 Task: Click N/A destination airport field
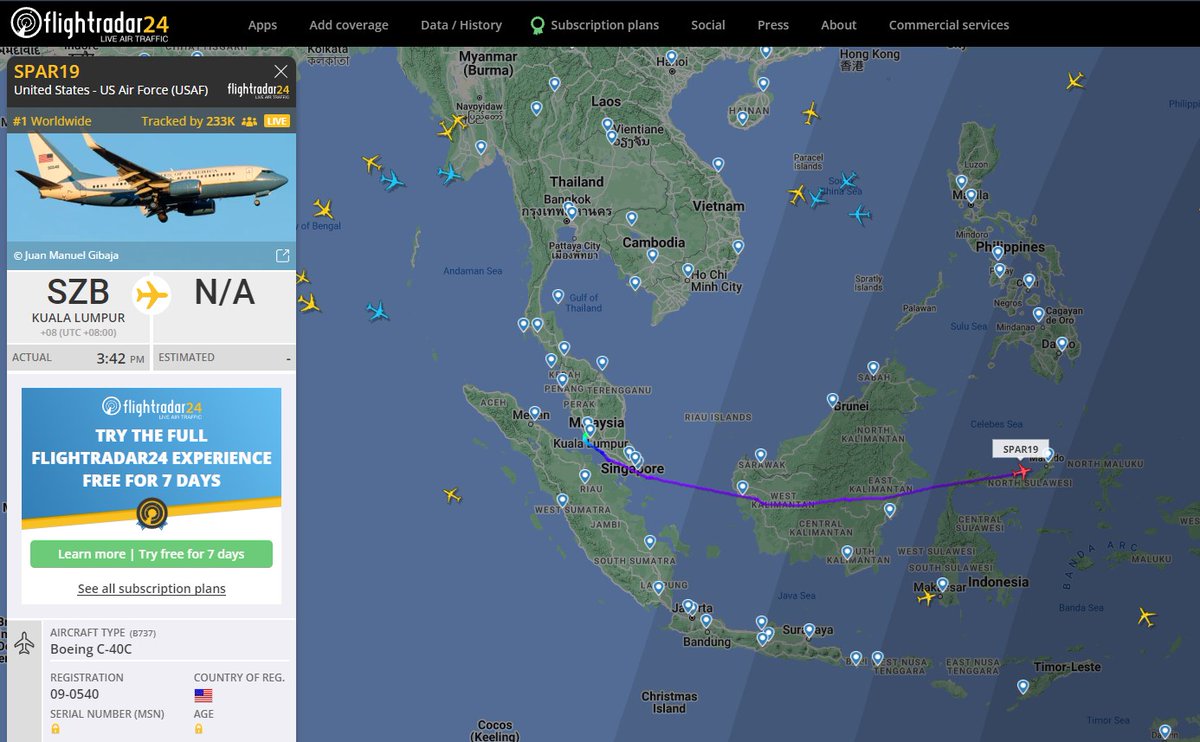coord(224,292)
